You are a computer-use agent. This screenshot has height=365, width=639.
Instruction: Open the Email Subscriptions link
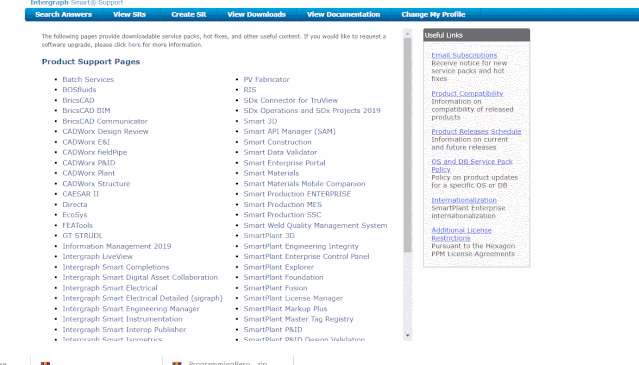(x=464, y=55)
